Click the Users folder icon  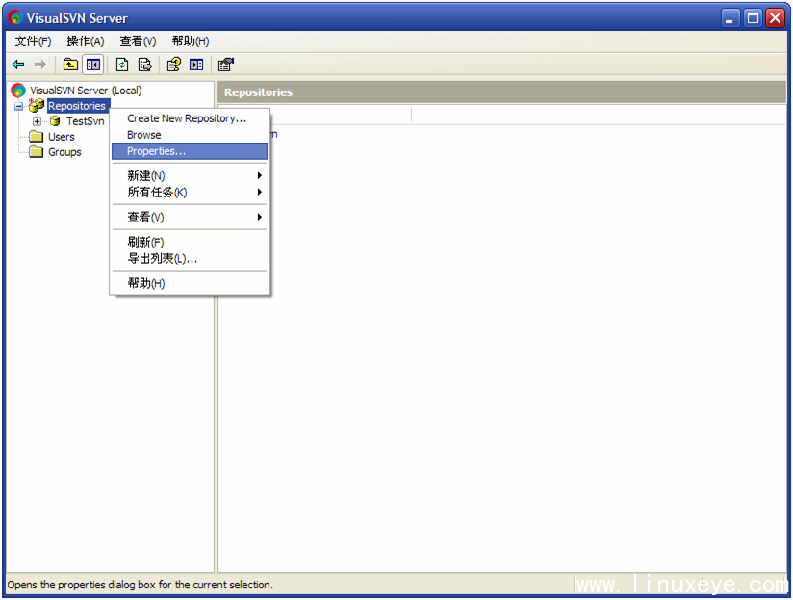pos(36,137)
